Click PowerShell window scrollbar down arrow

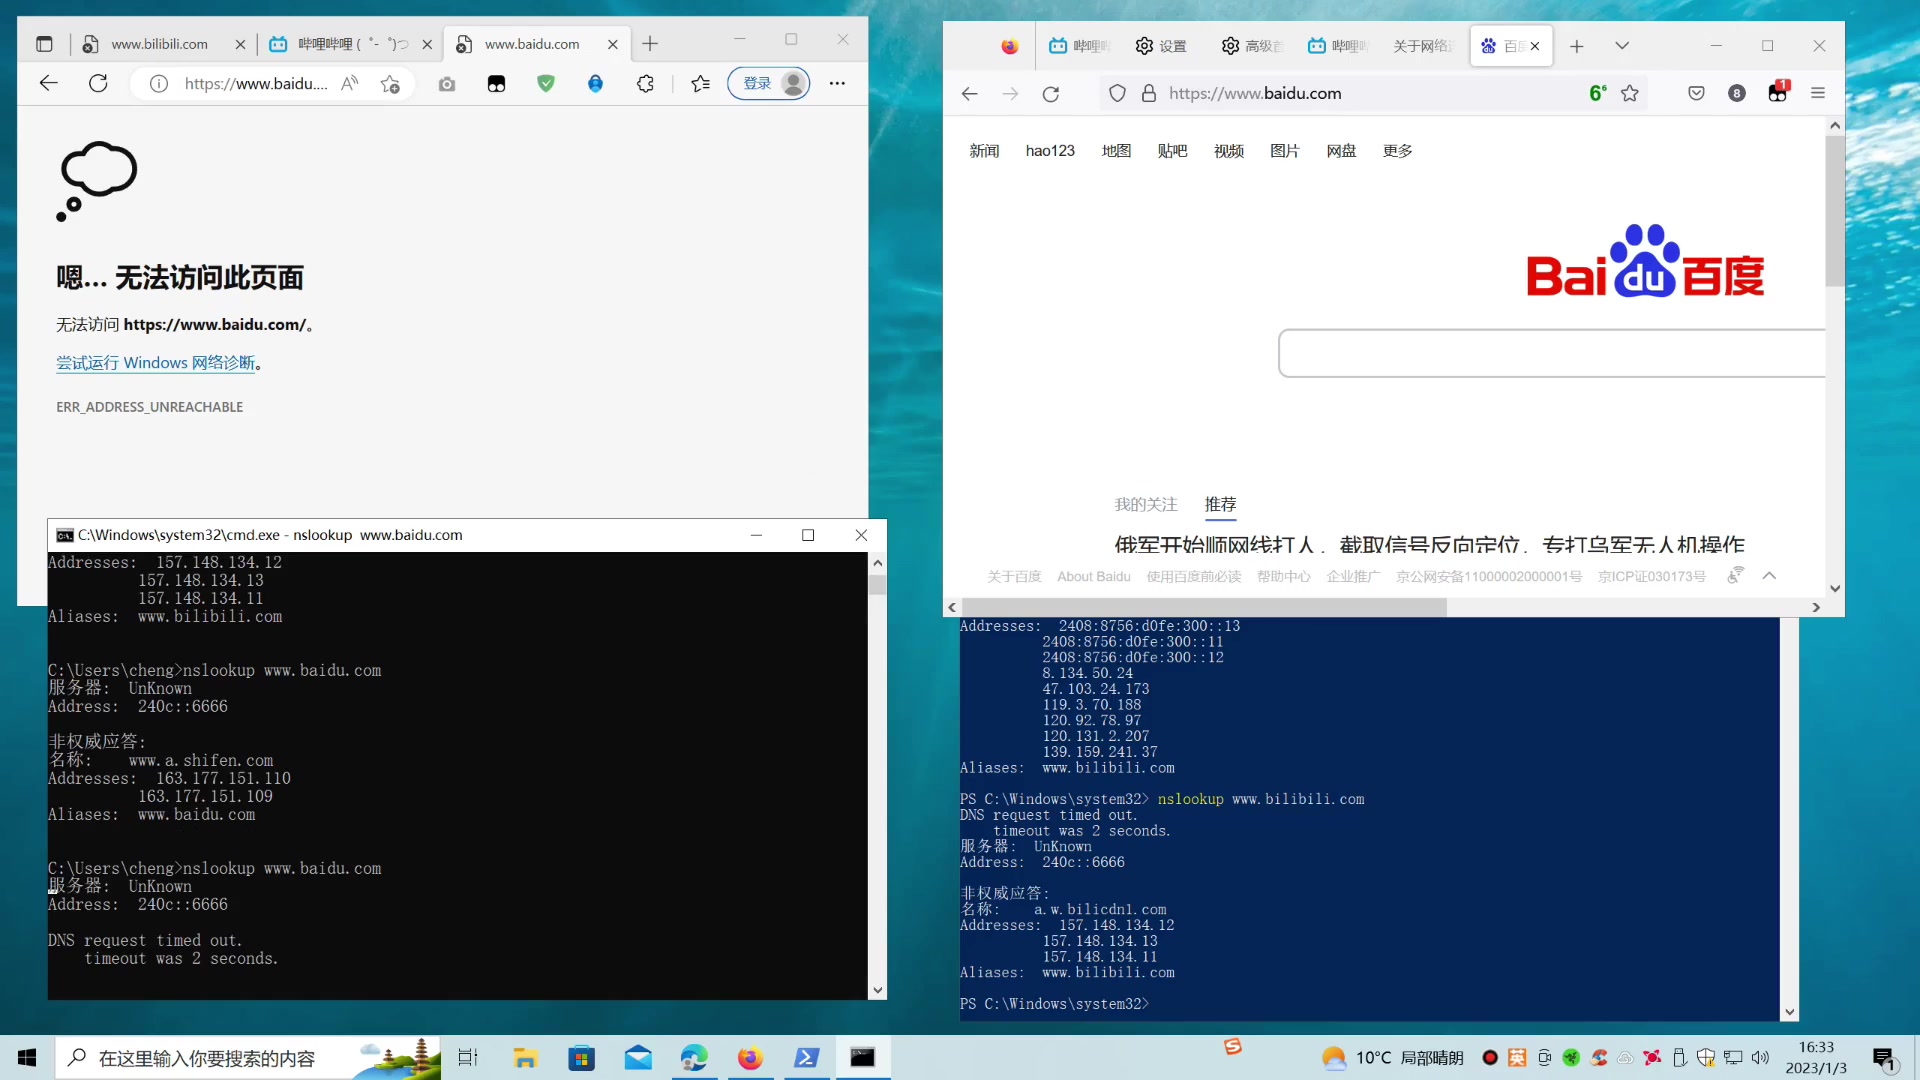(x=1790, y=1012)
